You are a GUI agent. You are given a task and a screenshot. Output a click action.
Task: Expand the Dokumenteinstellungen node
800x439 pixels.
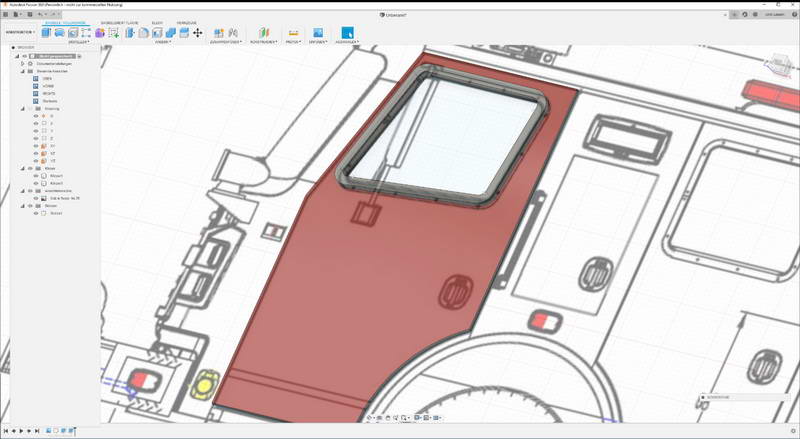point(22,64)
